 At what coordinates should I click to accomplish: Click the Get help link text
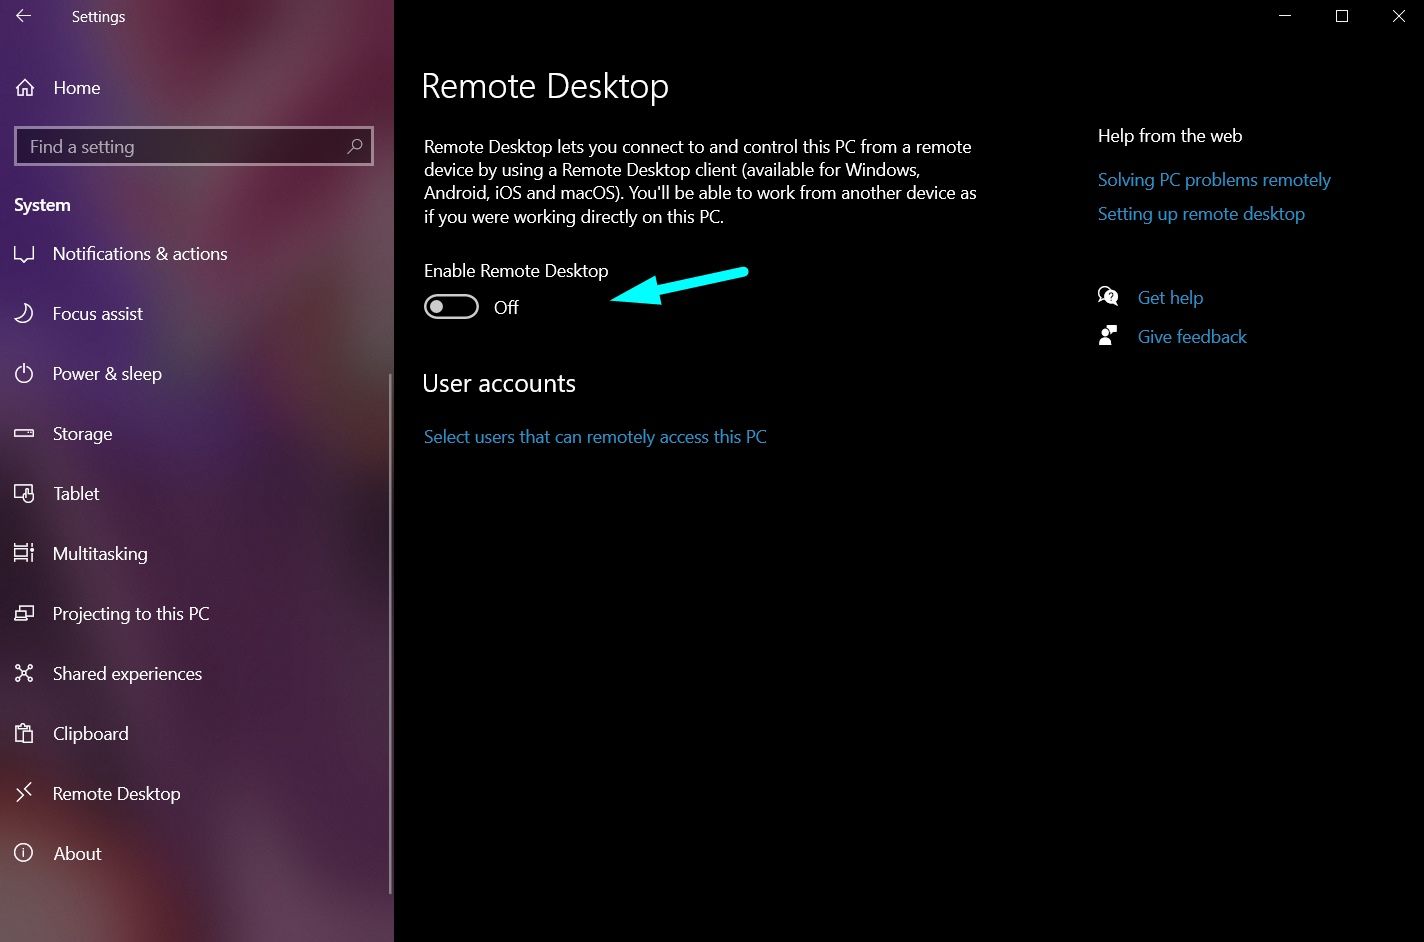click(1170, 298)
